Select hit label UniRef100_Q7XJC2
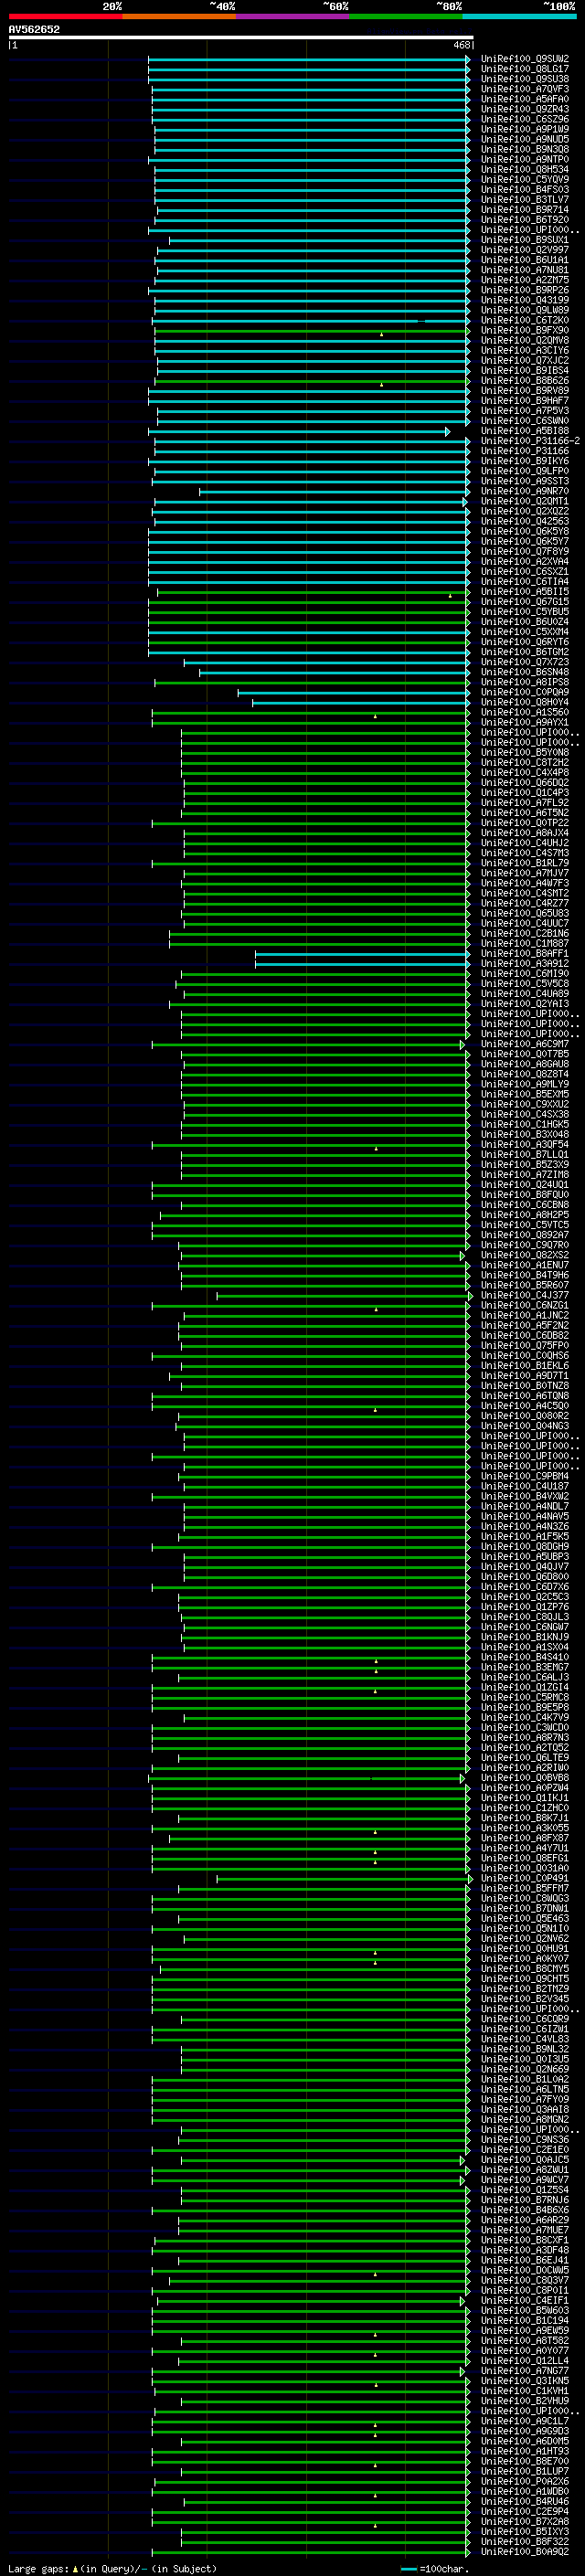585x2576 pixels. 525,360
